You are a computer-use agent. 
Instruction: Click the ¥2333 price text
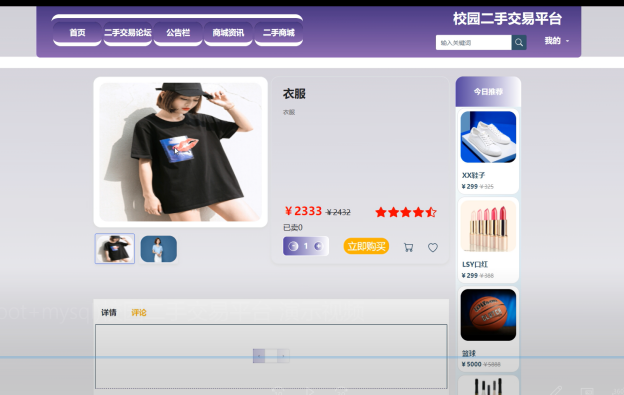tap(303, 211)
